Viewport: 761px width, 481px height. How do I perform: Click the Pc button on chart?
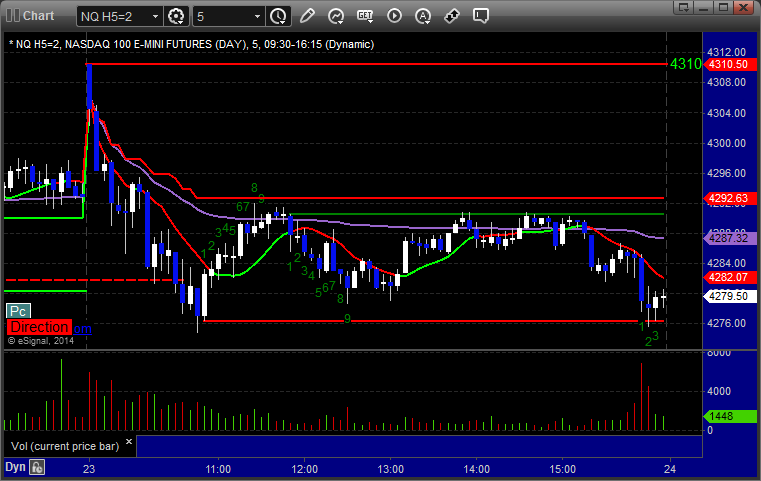[18, 311]
